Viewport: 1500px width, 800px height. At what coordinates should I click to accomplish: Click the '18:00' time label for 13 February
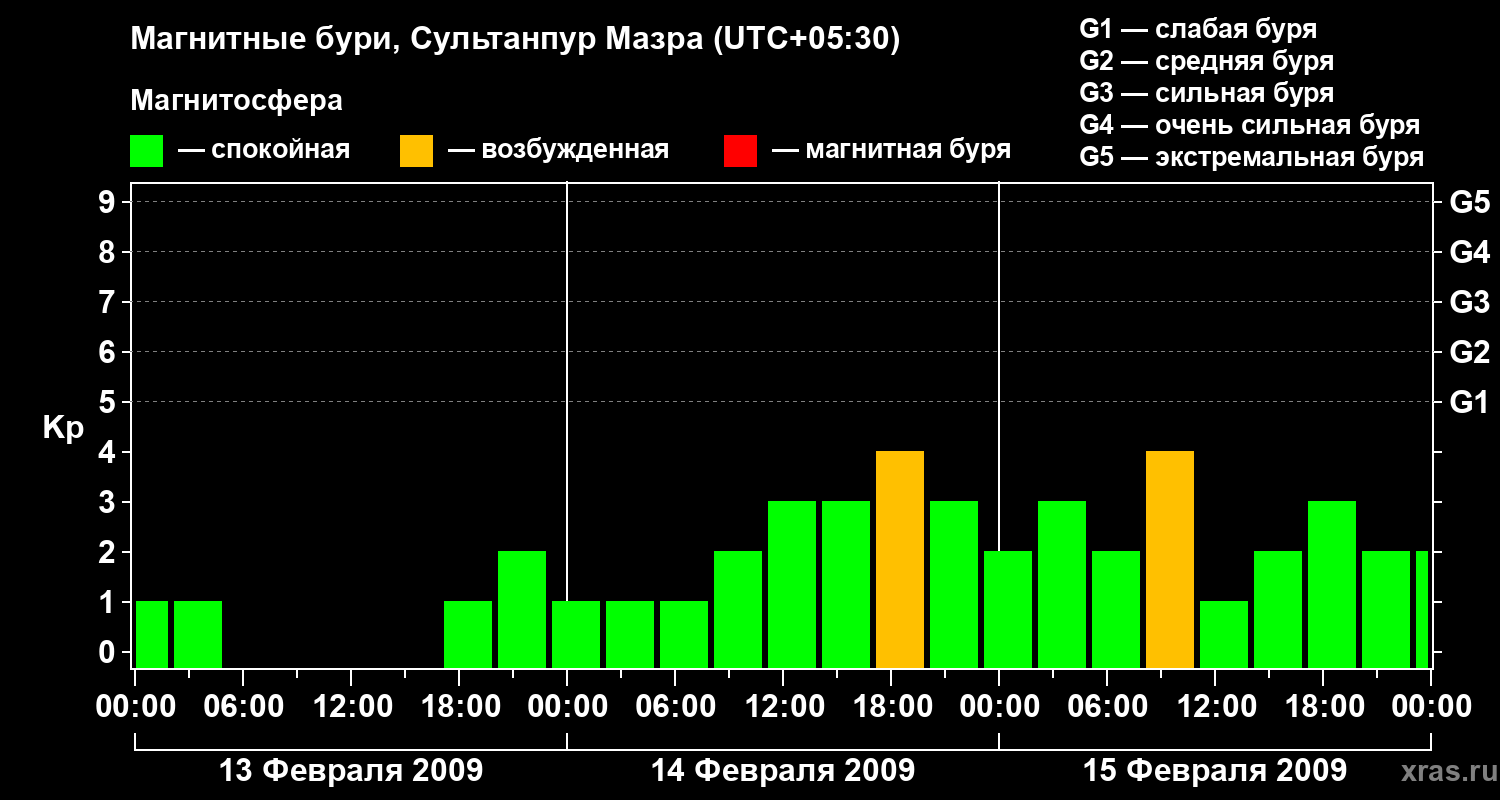pos(459,707)
